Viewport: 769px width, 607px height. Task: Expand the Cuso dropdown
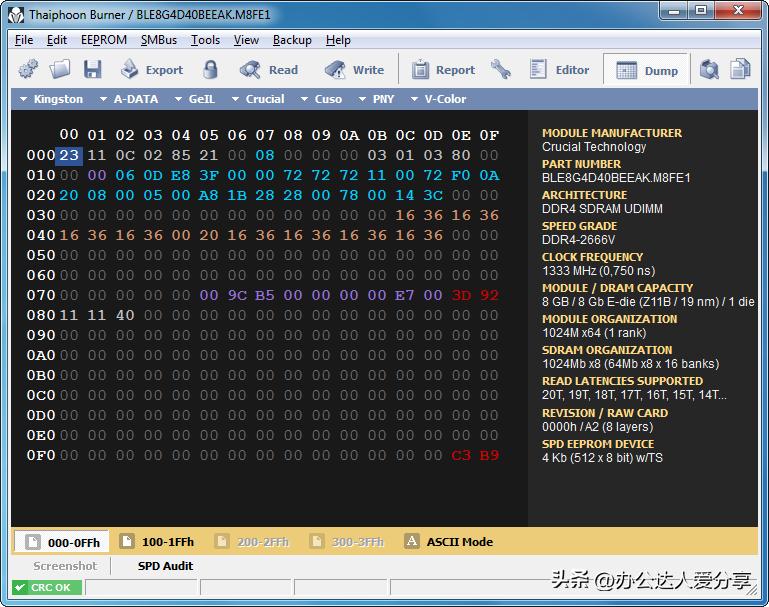pyautogui.click(x=321, y=99)
